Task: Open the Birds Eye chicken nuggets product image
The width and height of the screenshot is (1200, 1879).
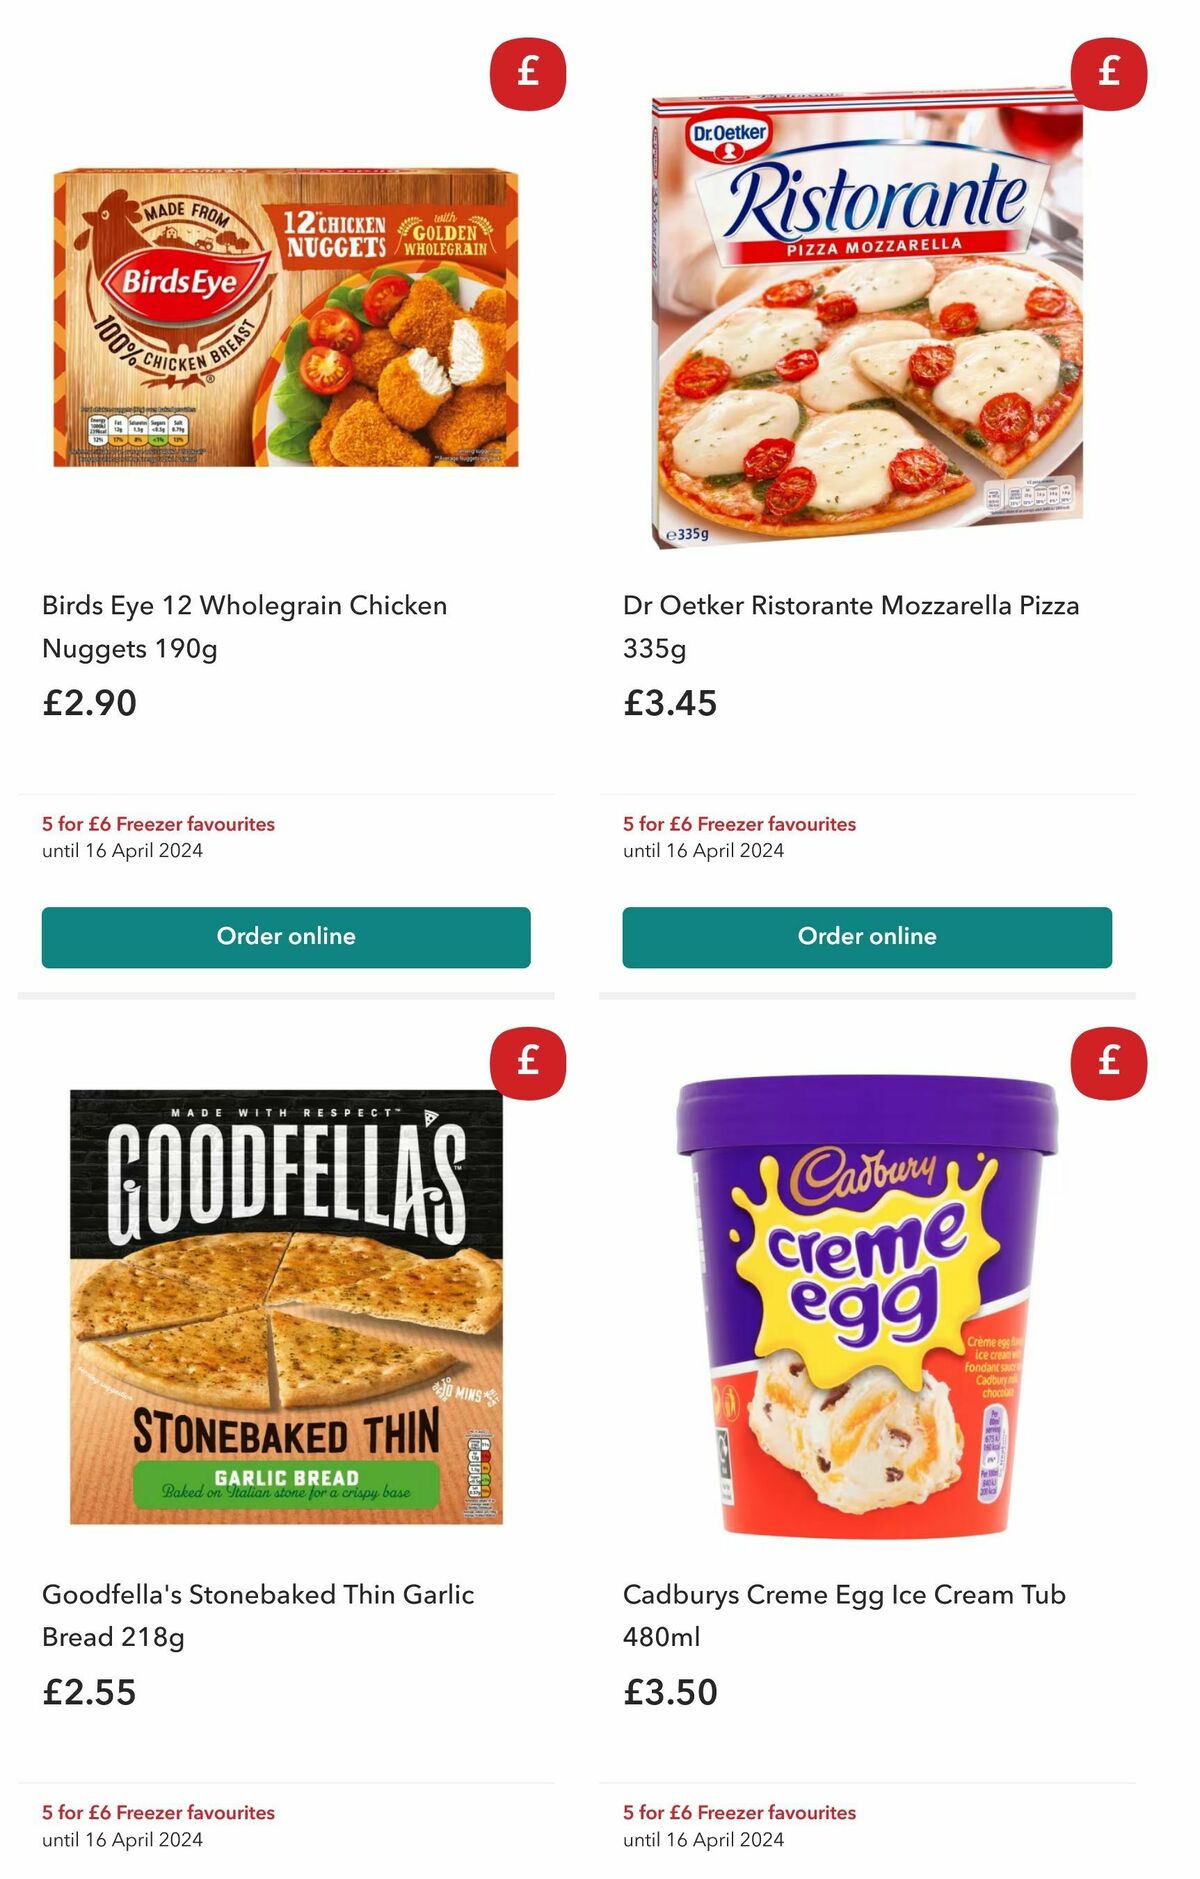Action: [x=287, y=310]
